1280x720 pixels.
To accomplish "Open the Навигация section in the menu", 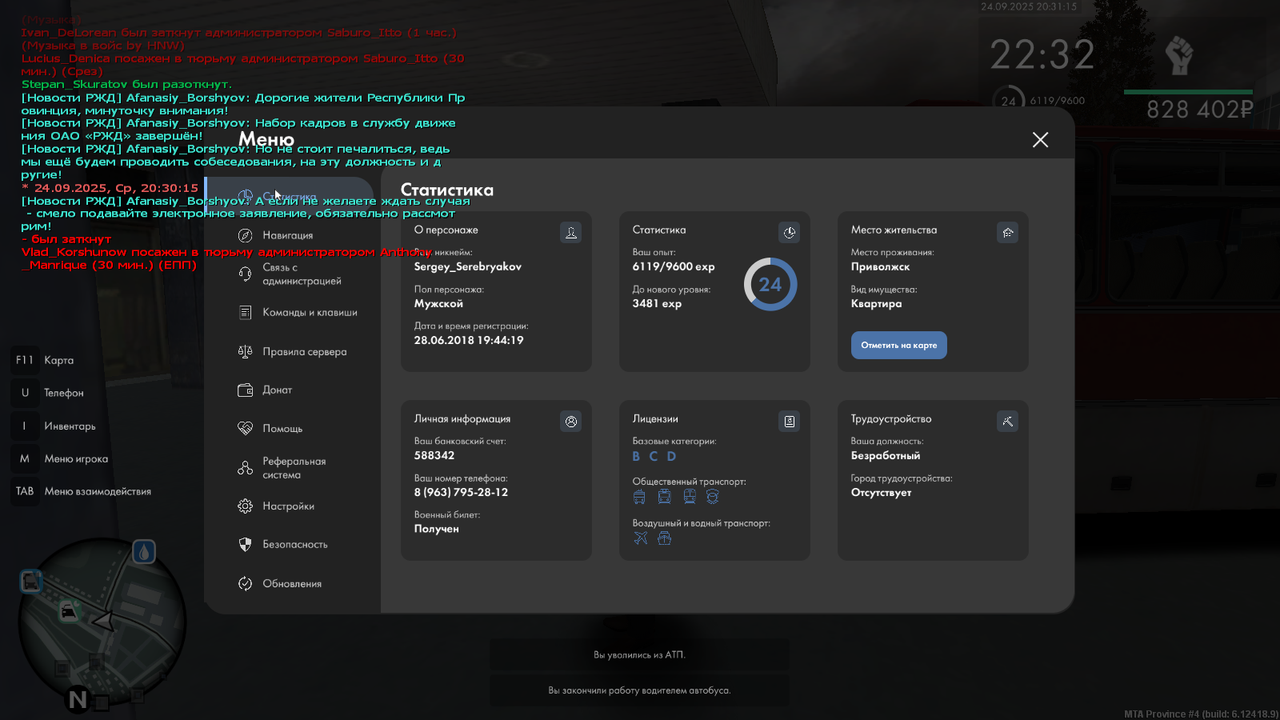I will (290, 236).
